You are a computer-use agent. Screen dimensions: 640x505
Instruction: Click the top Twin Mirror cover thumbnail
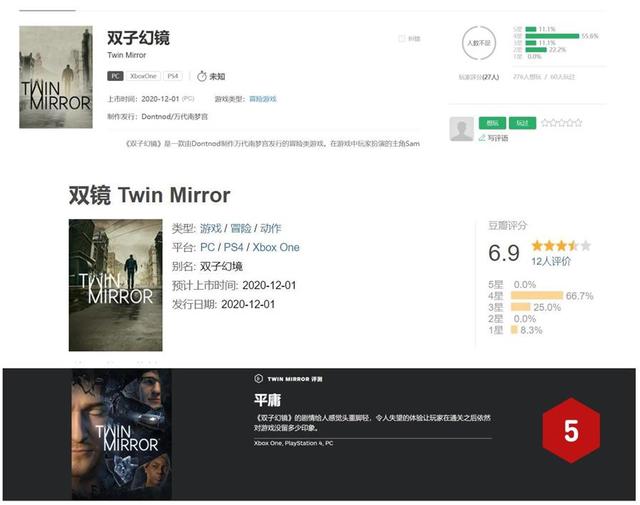56,77
